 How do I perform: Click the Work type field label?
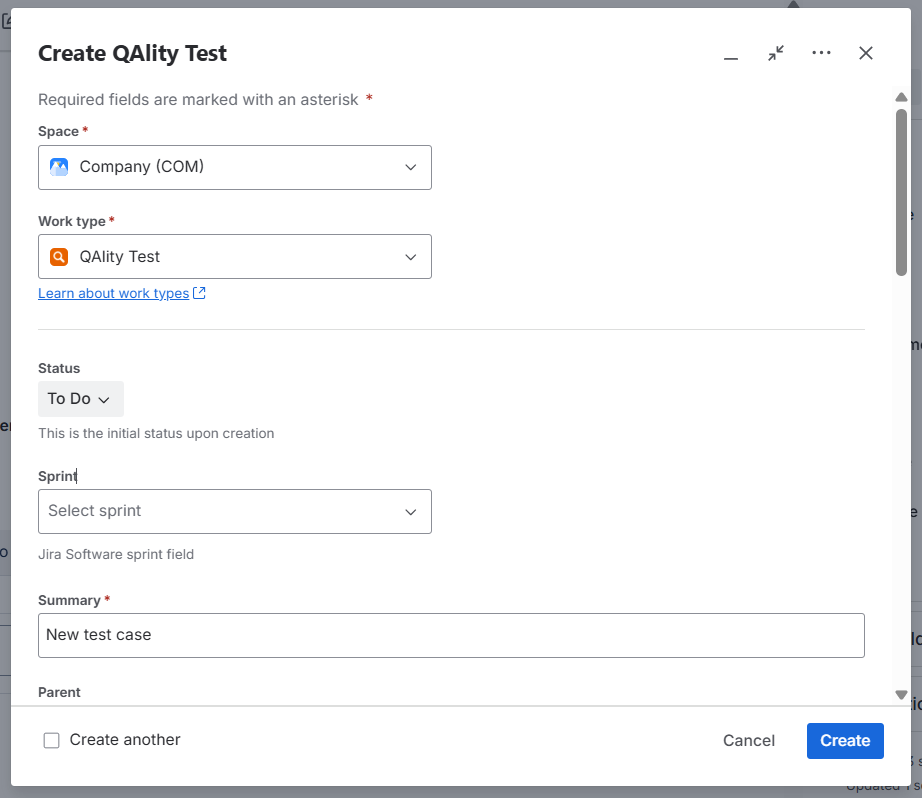pyautogui.click(x=72, y=221)
